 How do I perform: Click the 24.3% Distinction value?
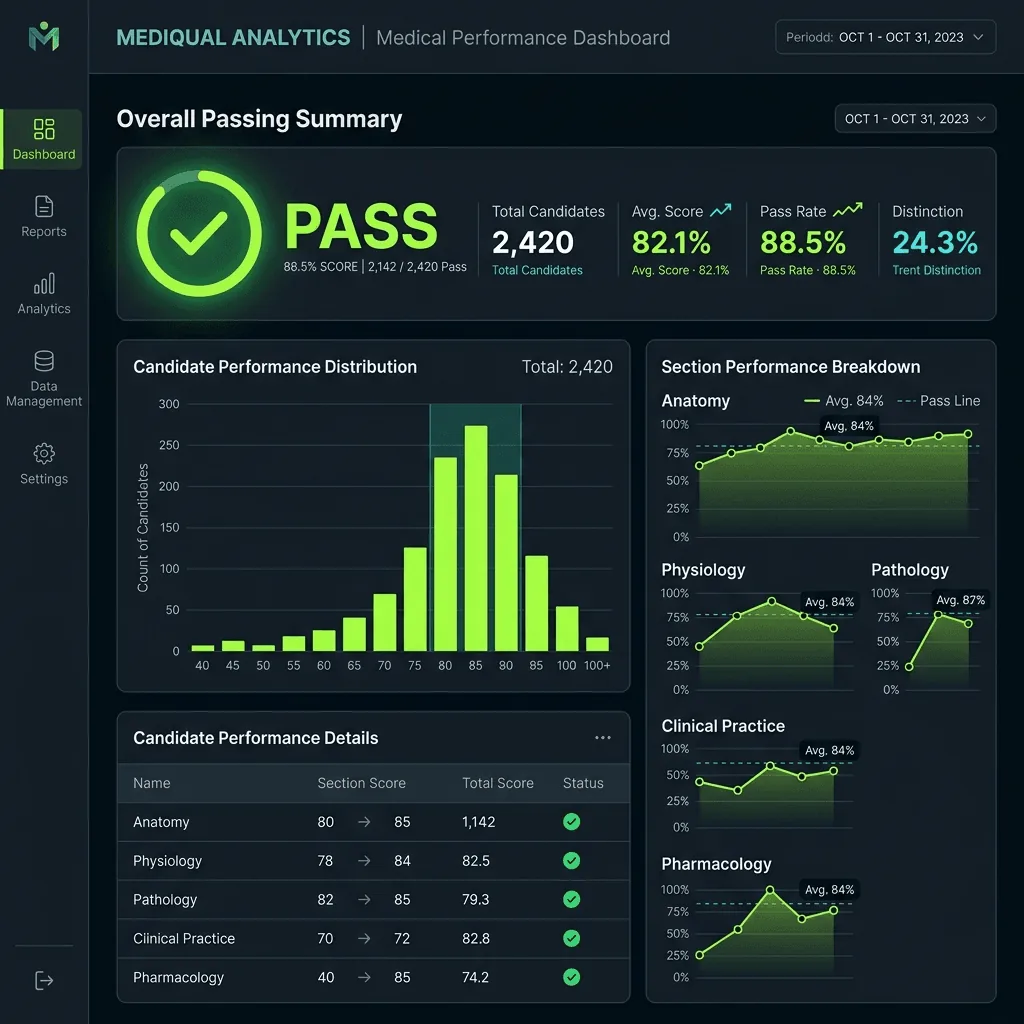point(935,242)
